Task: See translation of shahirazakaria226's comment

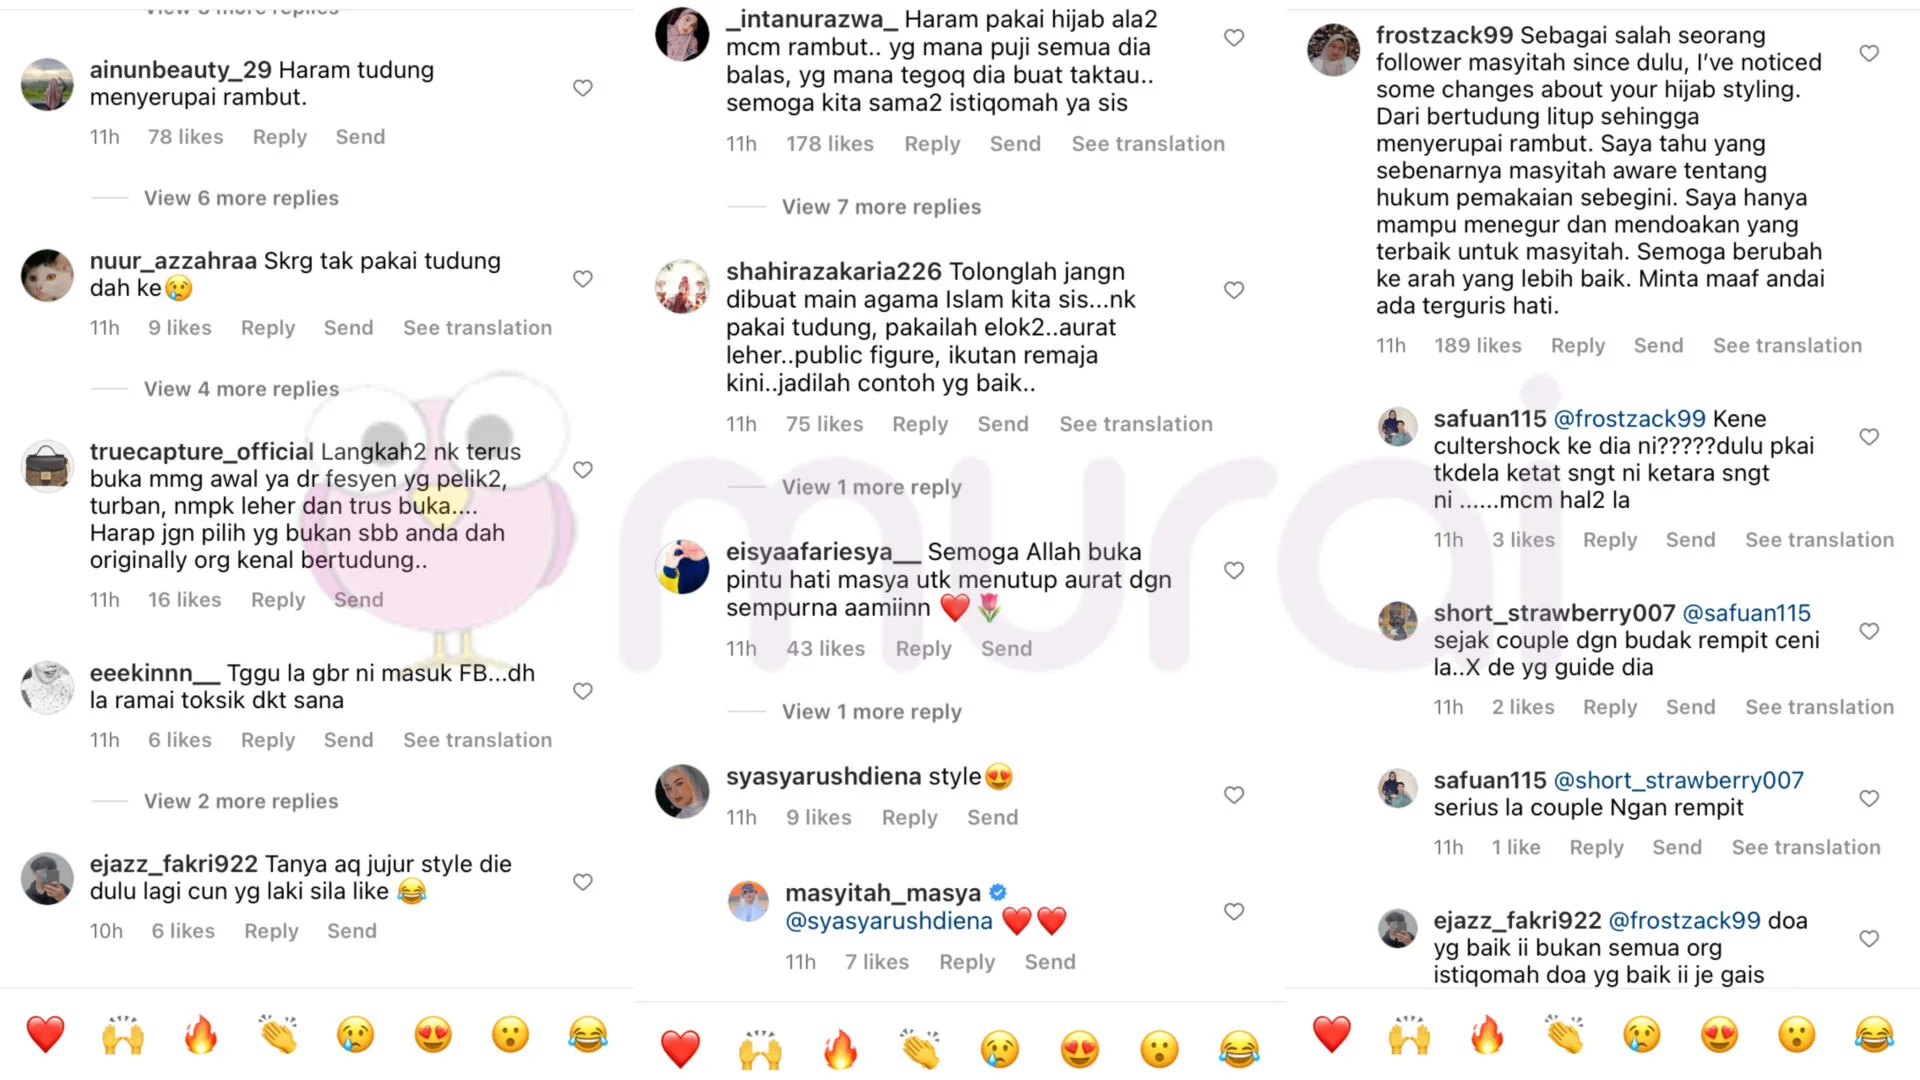Action: pos(1136,424)
